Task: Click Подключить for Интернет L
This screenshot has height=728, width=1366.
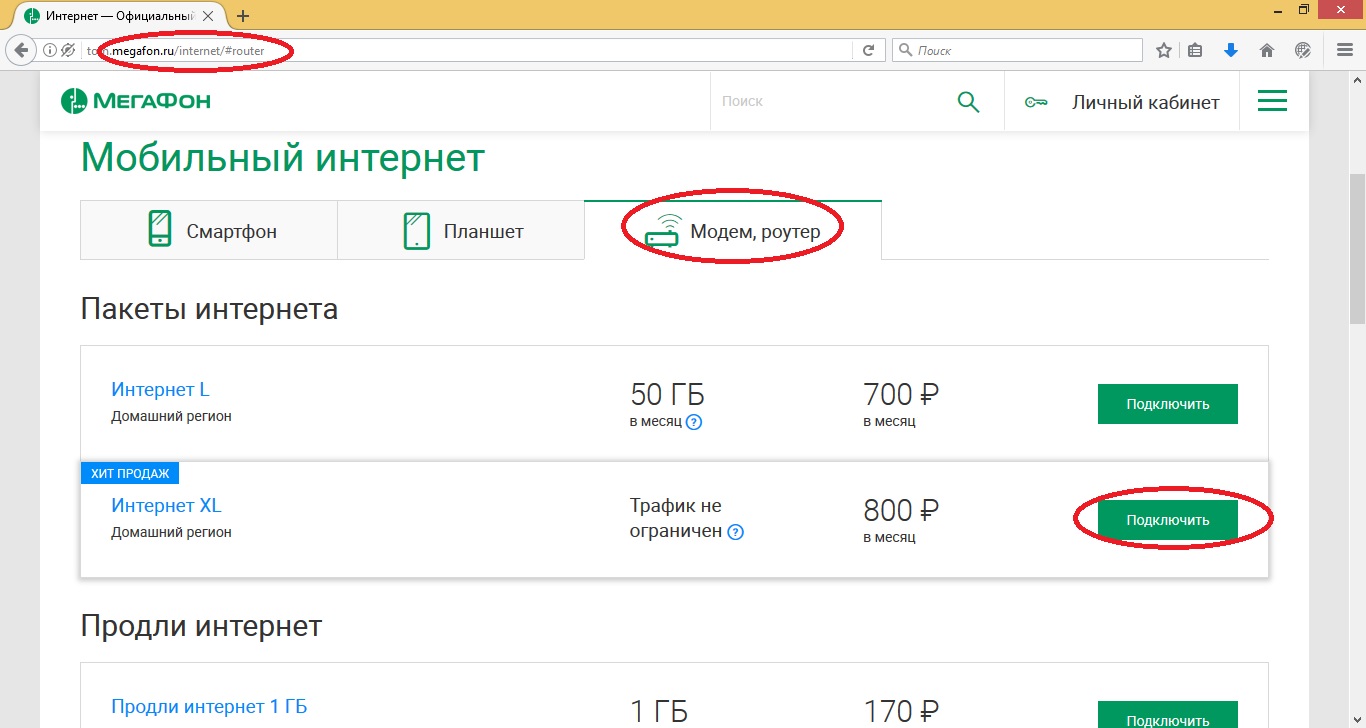Action: [1167, 403]
